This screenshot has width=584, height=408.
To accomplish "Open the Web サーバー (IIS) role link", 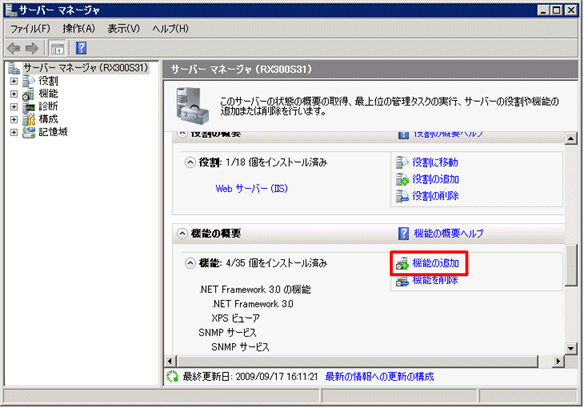I will (252, 189).
